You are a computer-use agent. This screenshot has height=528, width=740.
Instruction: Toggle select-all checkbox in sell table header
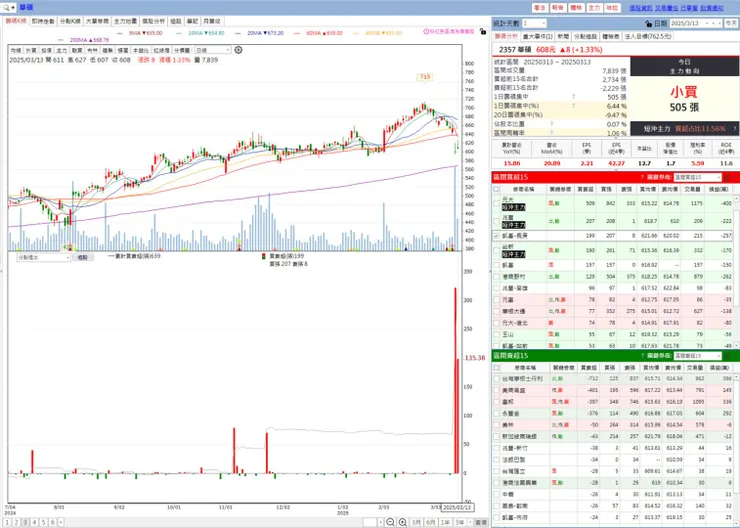click(496, 368)
